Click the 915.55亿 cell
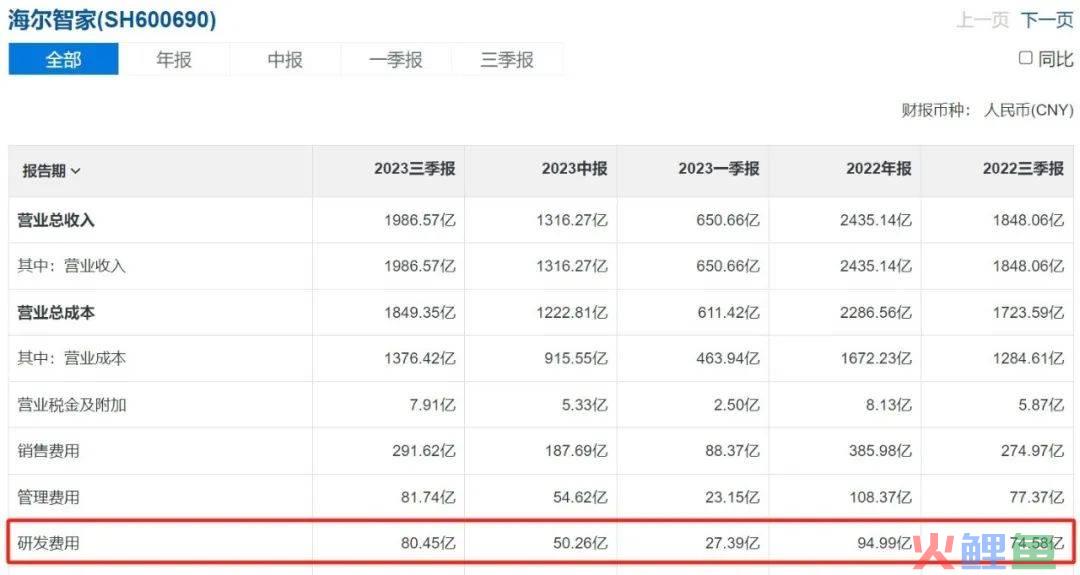The height and width of the screenshot is (575, 1080). click(x=576, y=358)
